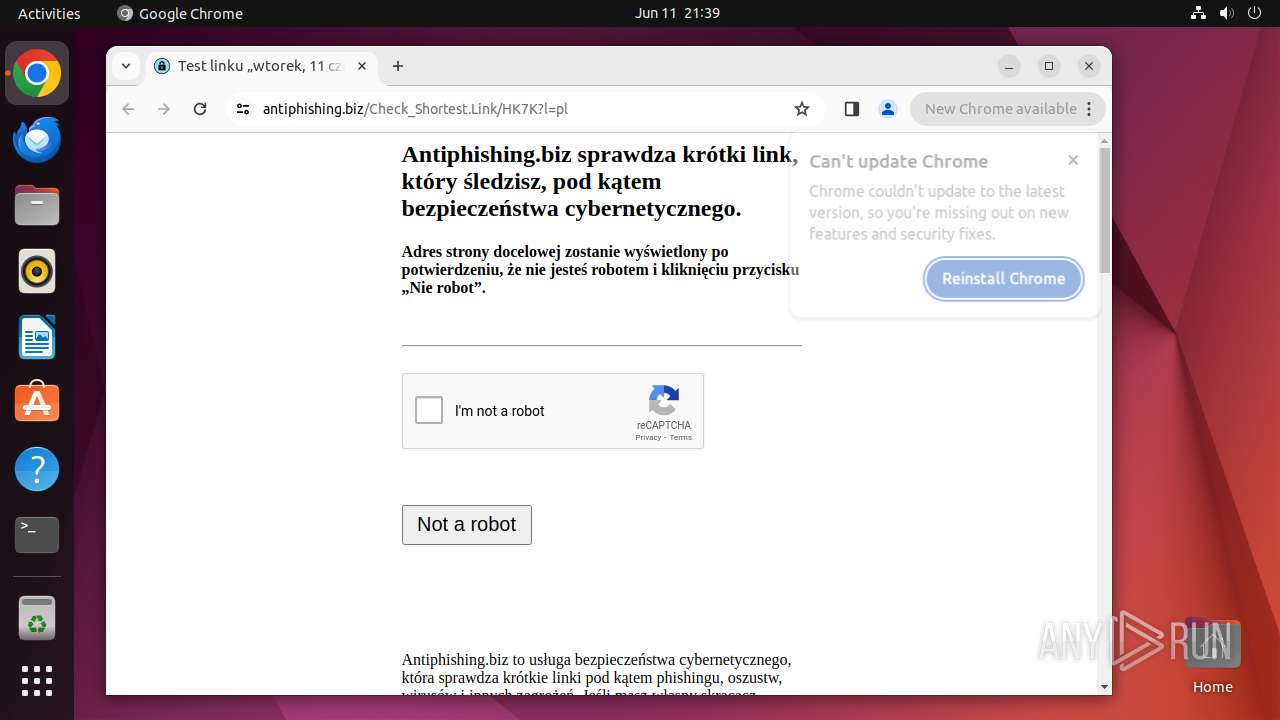Minimize the Chrome window
Image resolution: width=1280 pixels, height=720 pixels.
pos(1009,66)
